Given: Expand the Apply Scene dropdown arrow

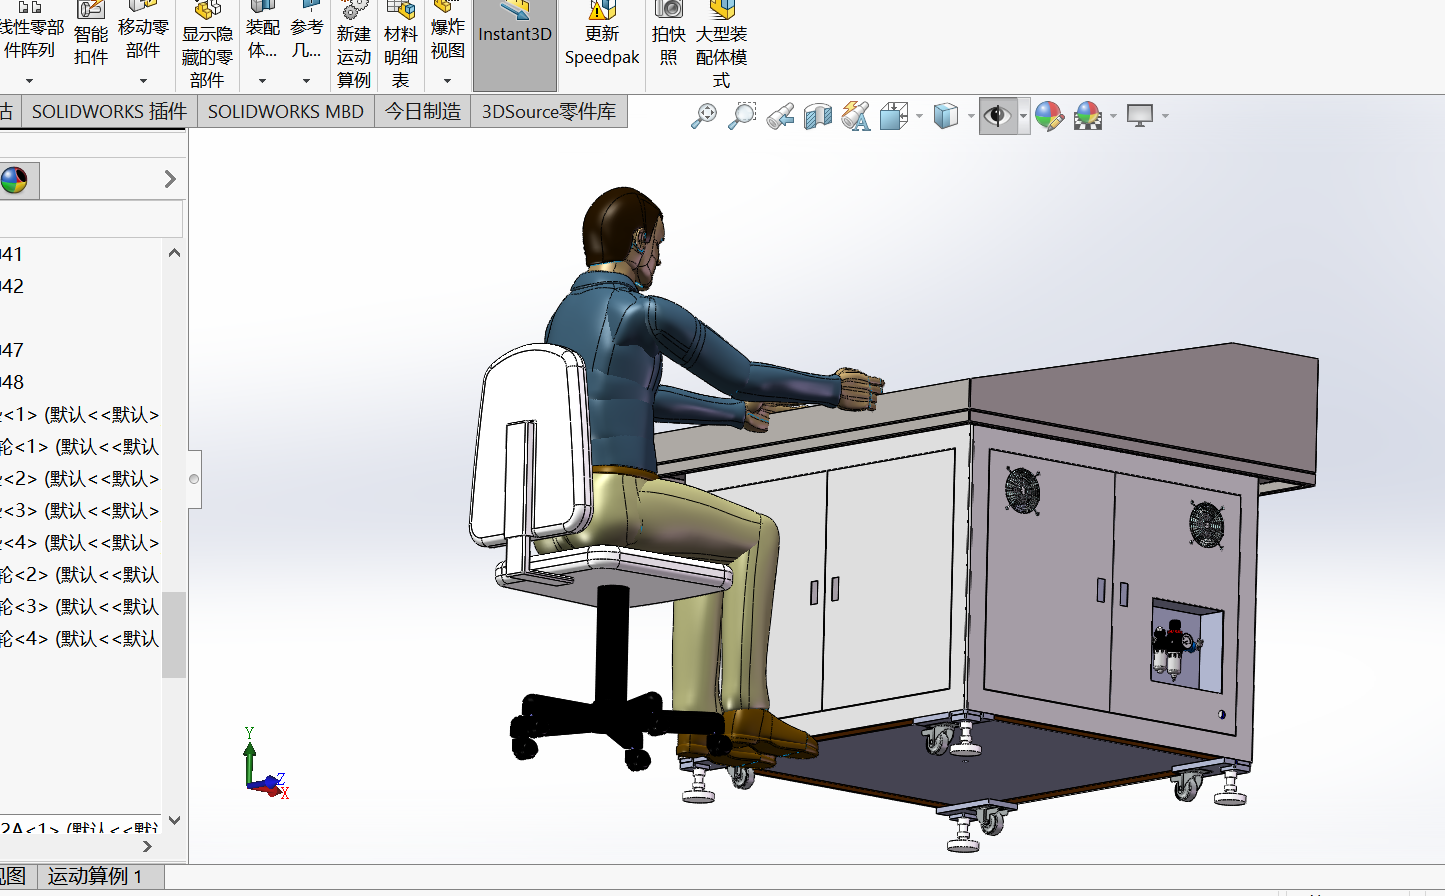Looking at the screenshot, I should pos(1113,117).
